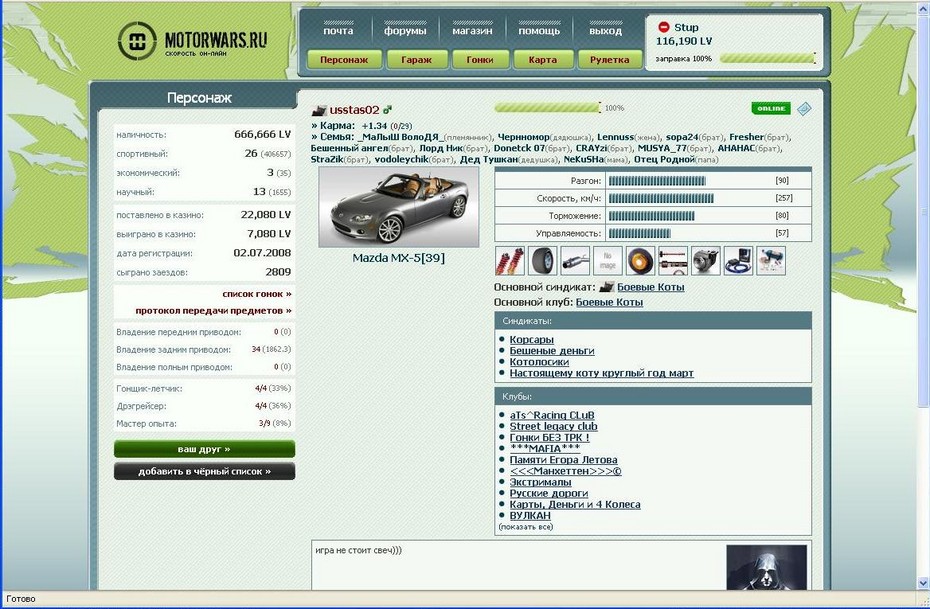The image size is (930, 609).
Task: Open family member Черномор profile
Action: click(x=523, y=138)
